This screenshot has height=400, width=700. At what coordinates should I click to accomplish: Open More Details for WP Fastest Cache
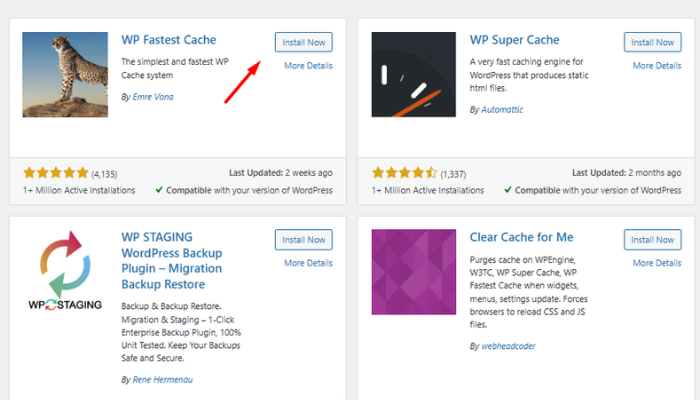[308, 66]
